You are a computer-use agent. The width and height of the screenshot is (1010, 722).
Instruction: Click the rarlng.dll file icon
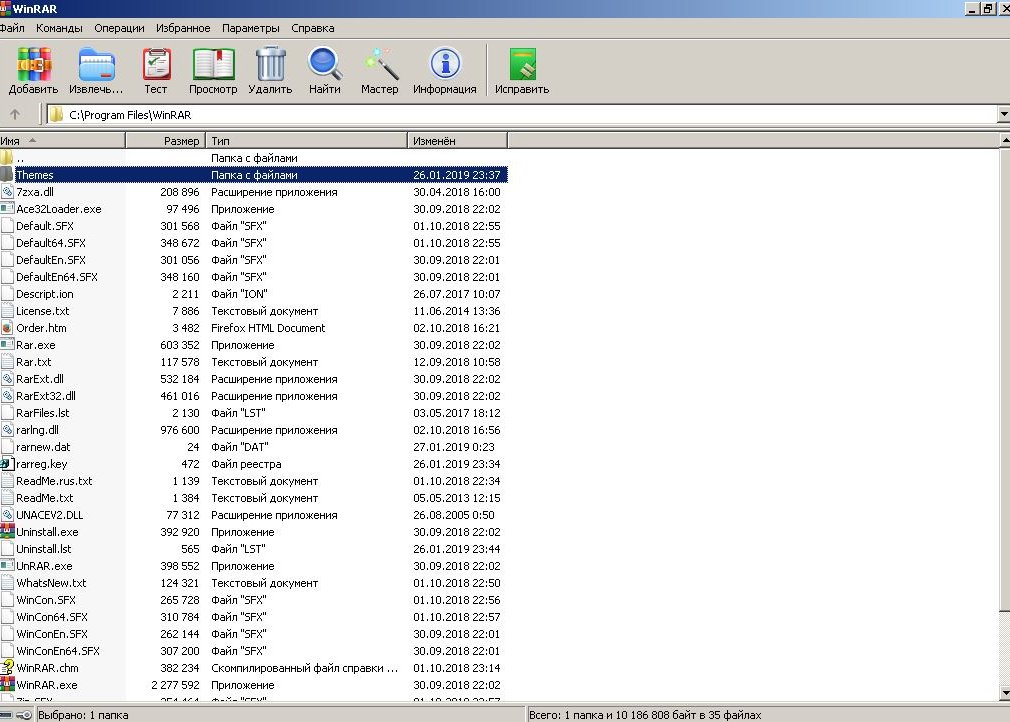pyautogui.click(x=6, y=430)
